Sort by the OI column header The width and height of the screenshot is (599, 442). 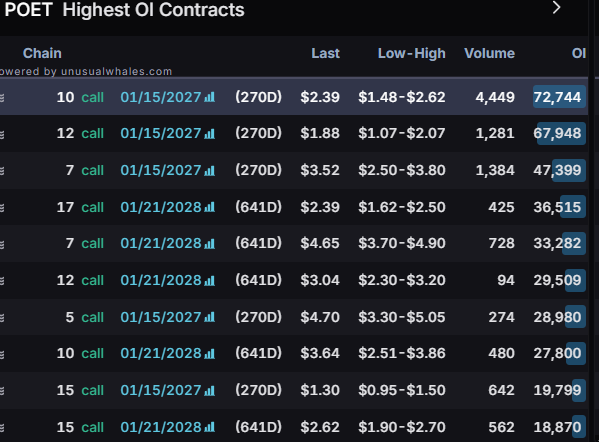point(579,53)
